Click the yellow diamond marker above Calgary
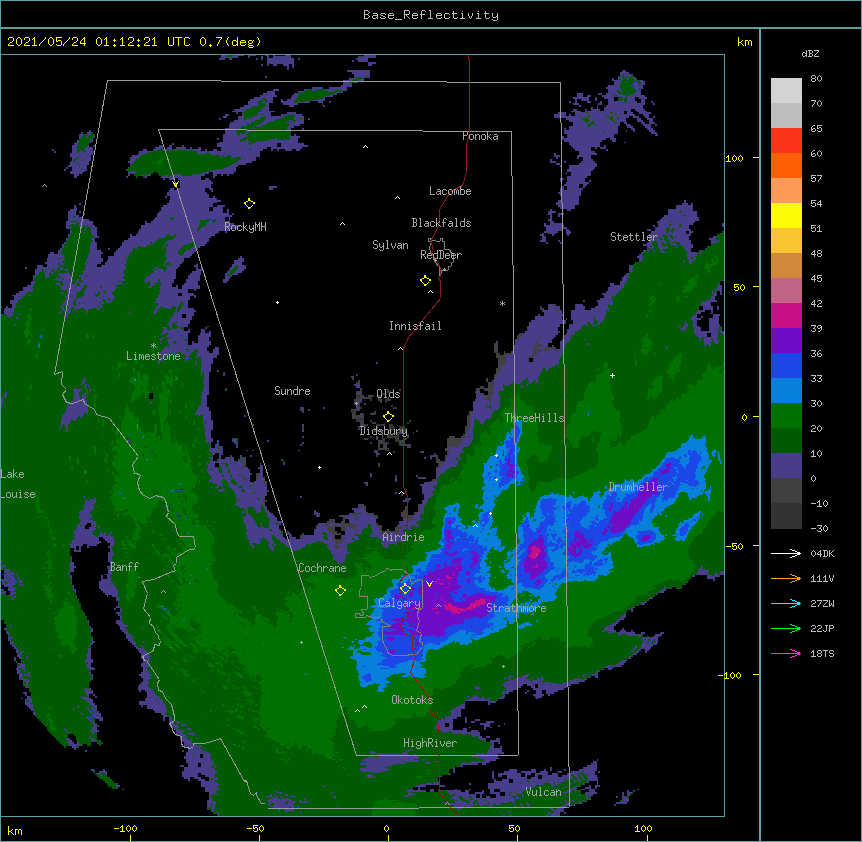Screen dimensions: 862x842 pyautogui.click(x=405, y=589)
